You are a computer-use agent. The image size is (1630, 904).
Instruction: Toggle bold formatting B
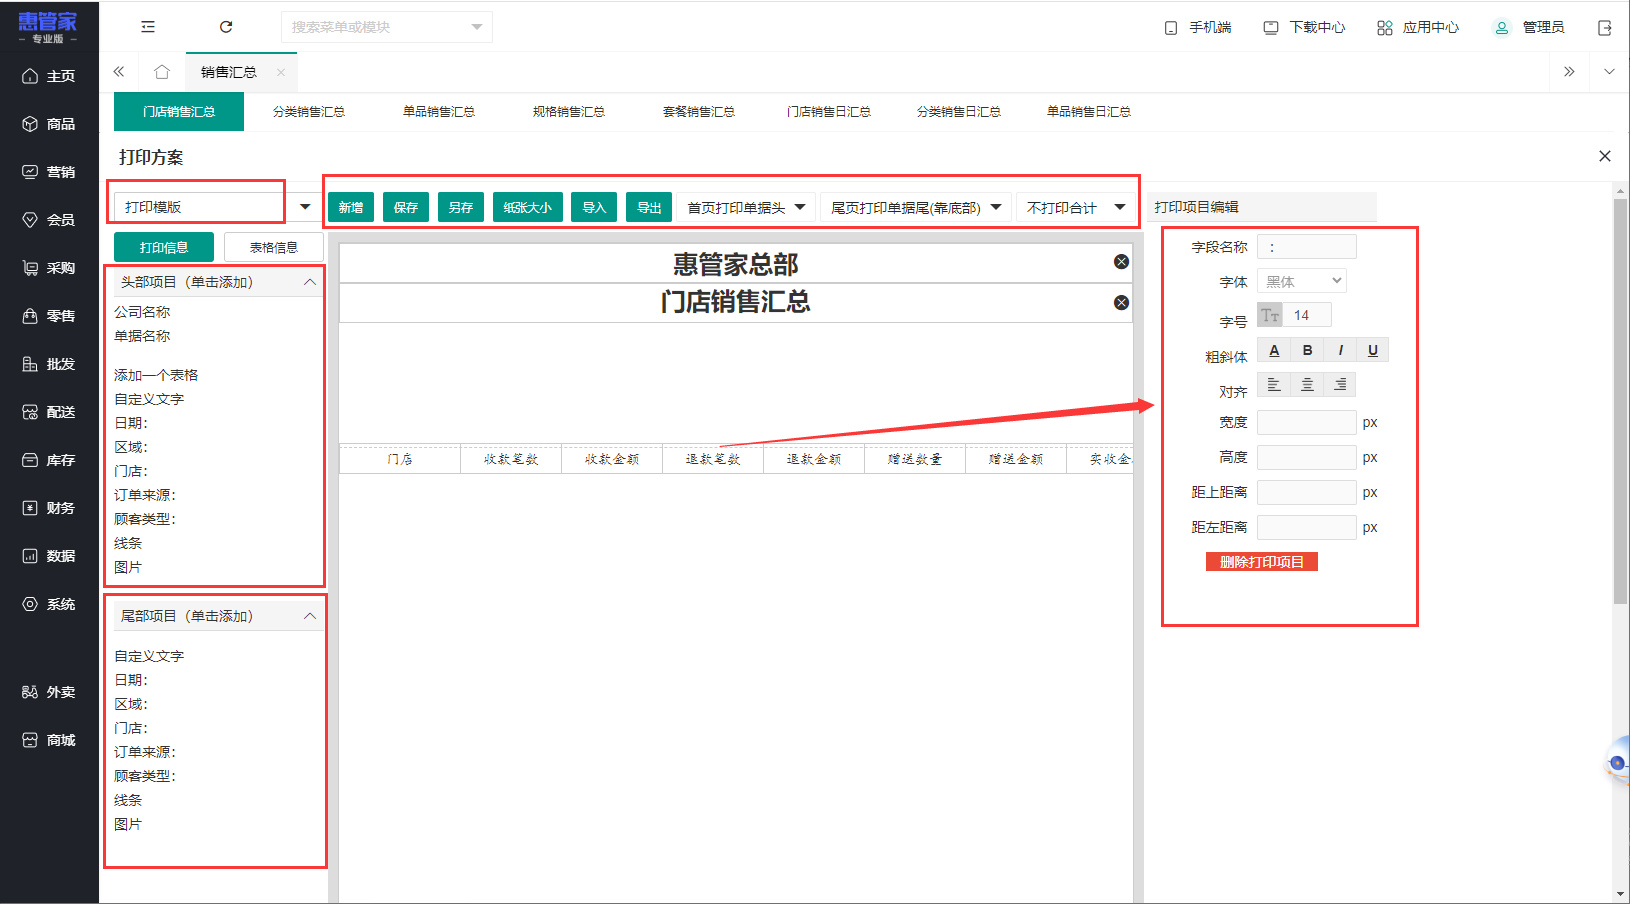(1307, 350)
